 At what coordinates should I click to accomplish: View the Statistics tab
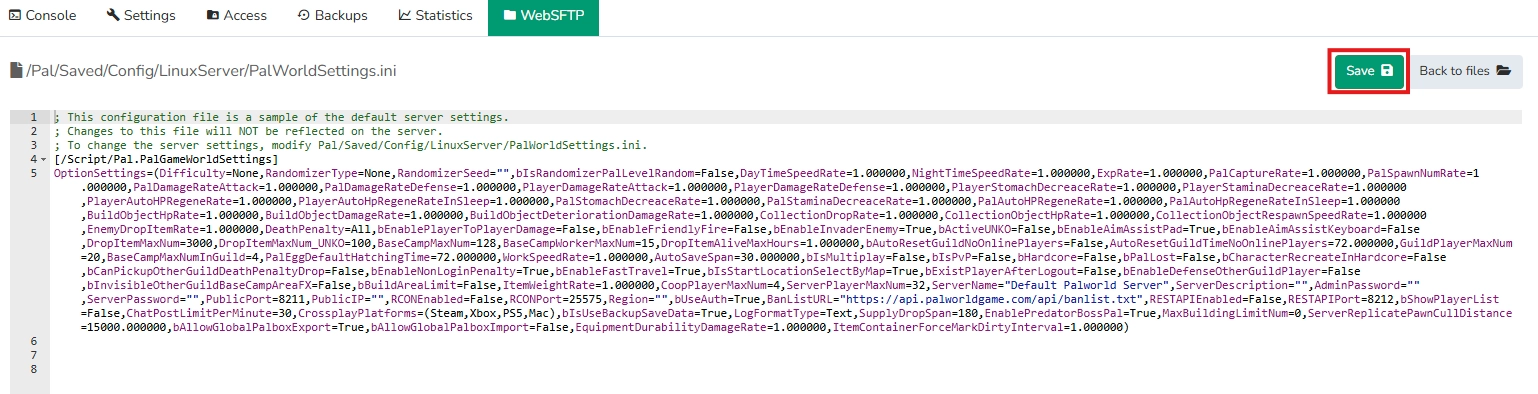pyautogui.click(x=435, y=16)
